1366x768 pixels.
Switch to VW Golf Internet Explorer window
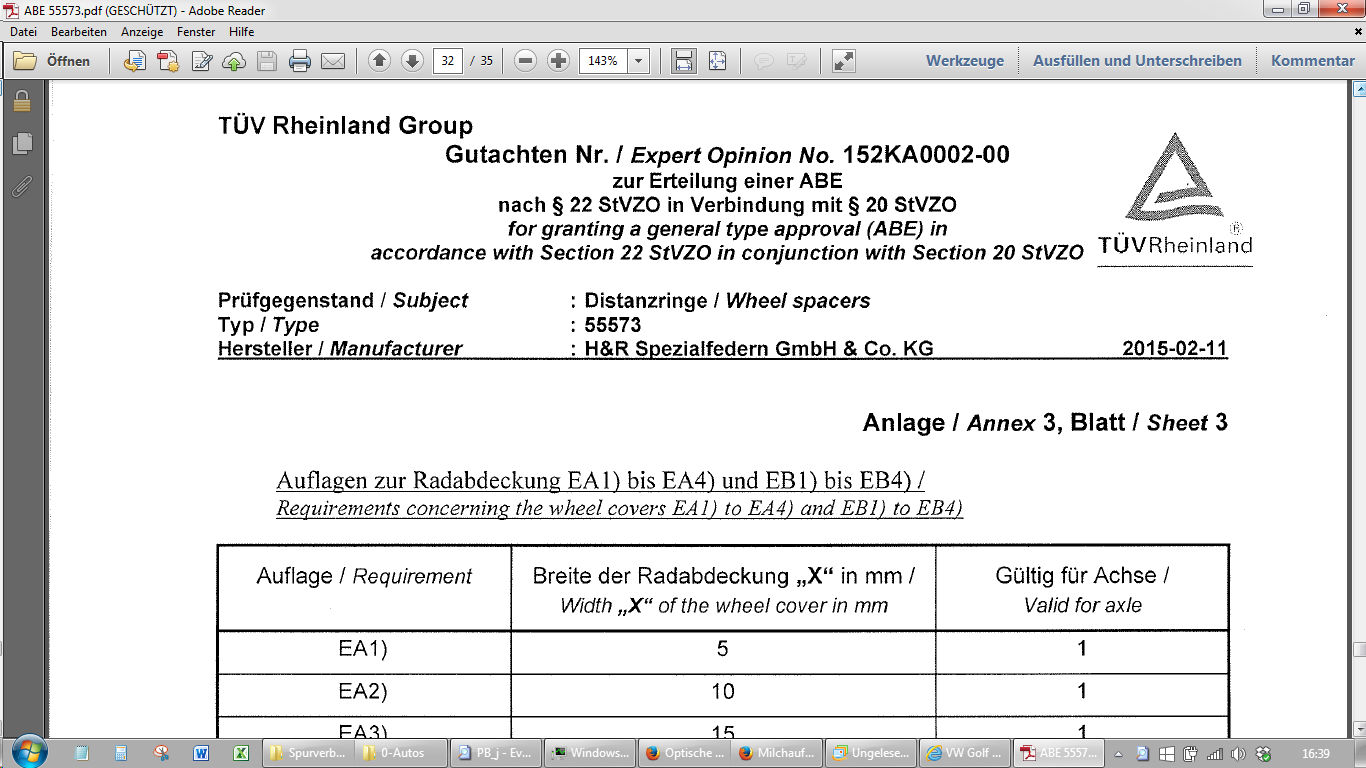pyautogui.click(x=966, y=753)
